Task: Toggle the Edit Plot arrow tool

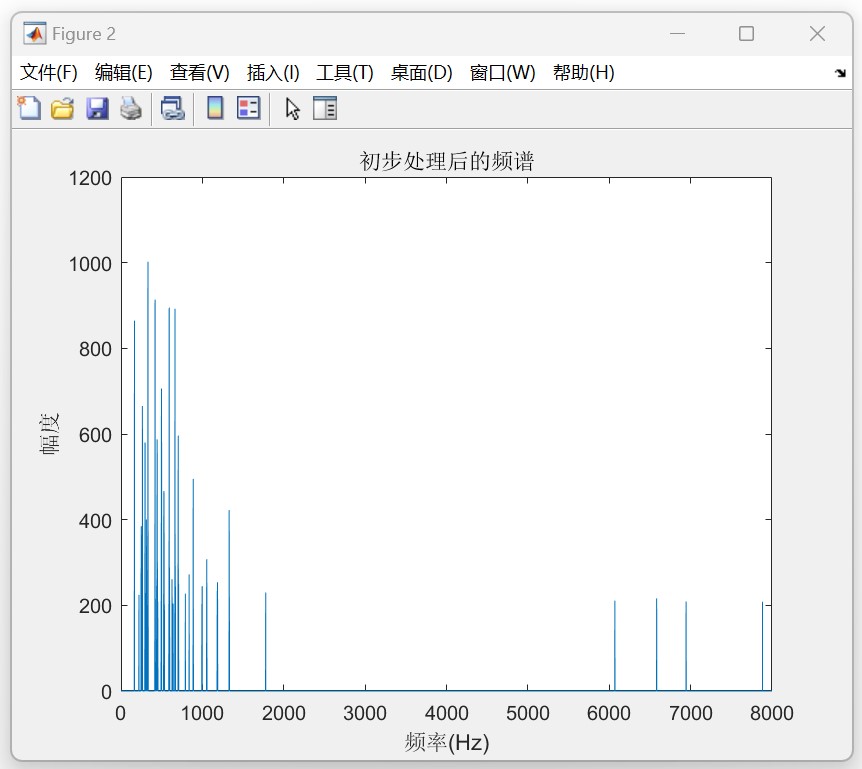Action: click(292, 108)
